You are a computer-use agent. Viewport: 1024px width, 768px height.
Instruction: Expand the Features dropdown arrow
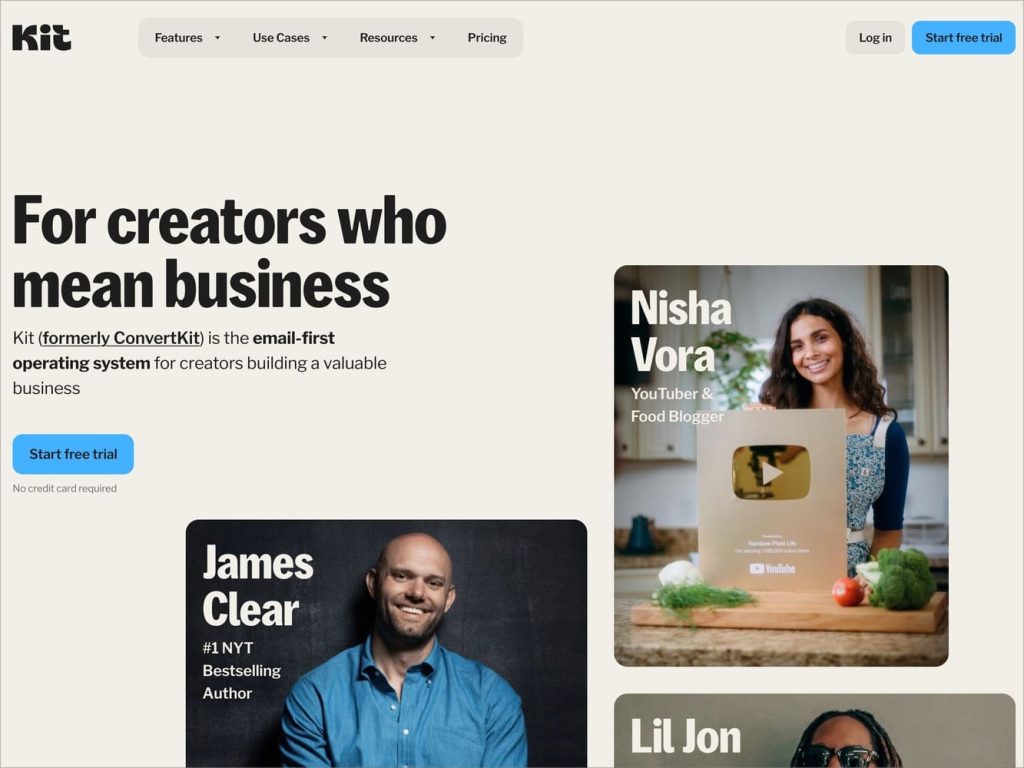coord(217,38)
